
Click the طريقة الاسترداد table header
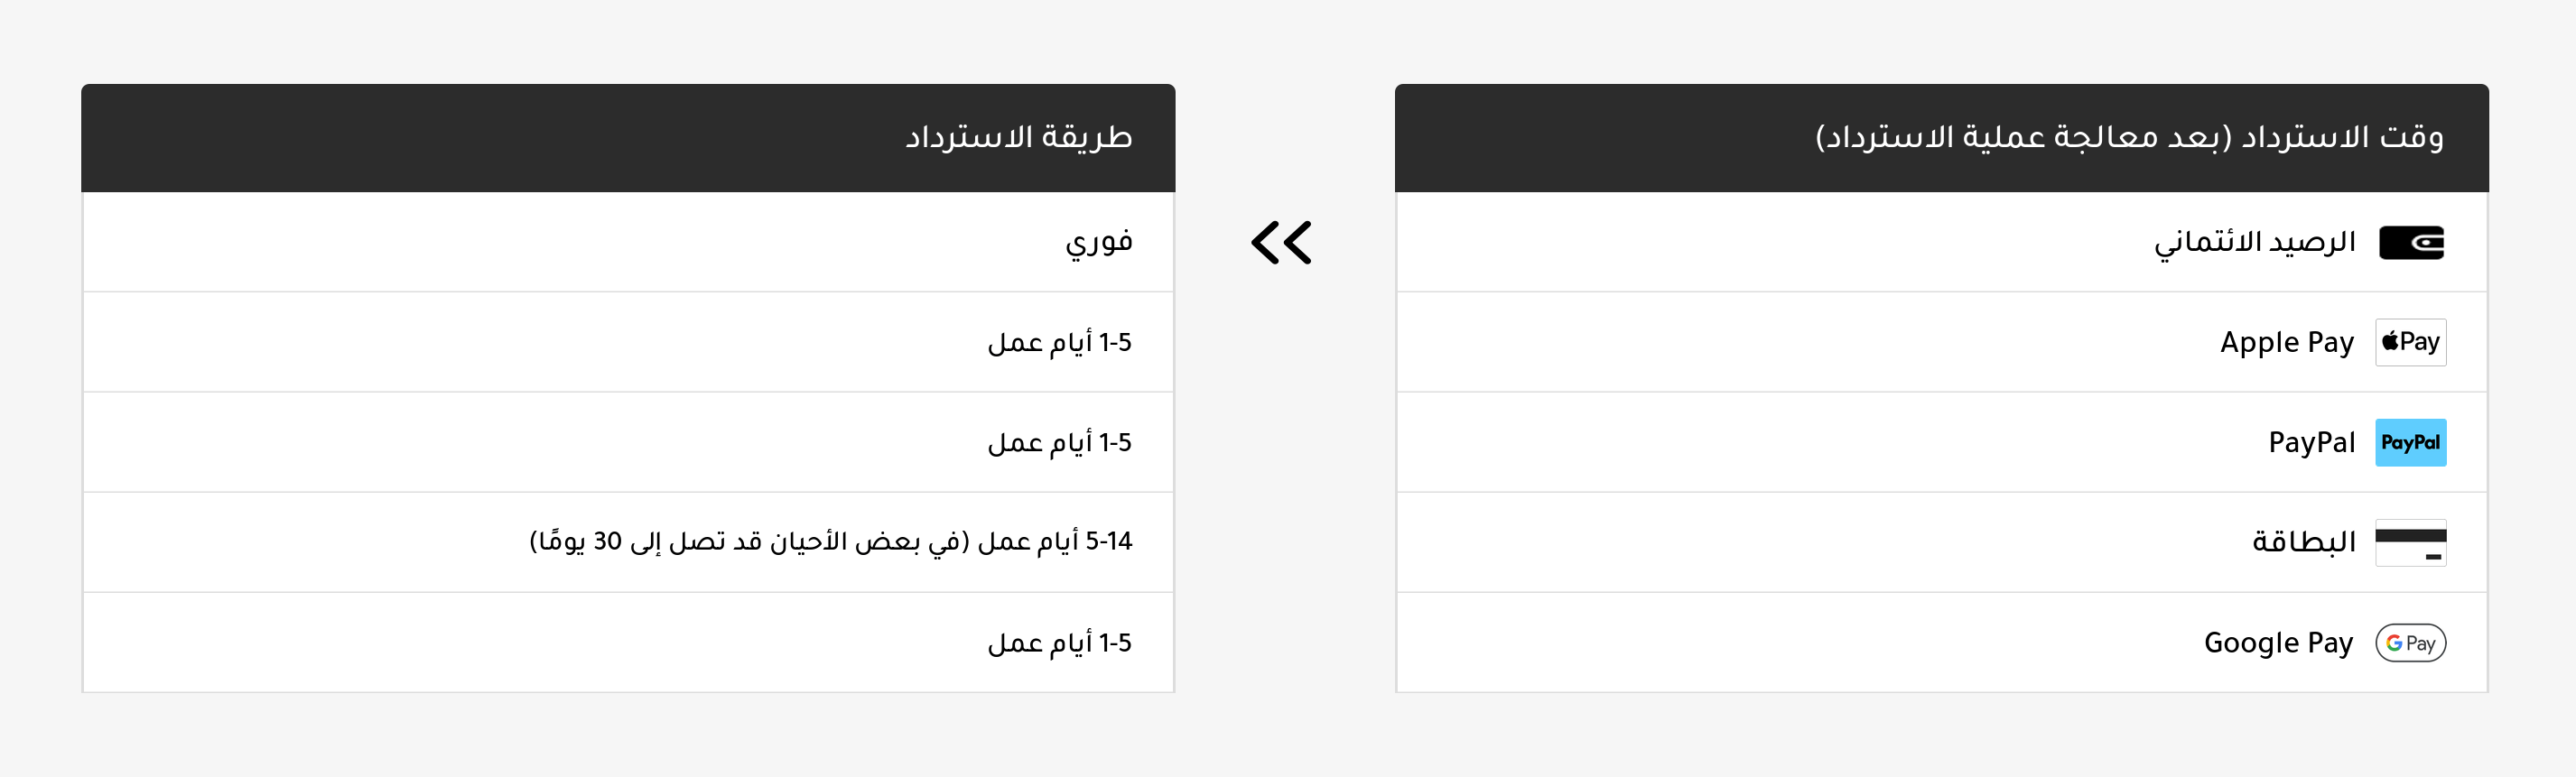click(1018, 137)
